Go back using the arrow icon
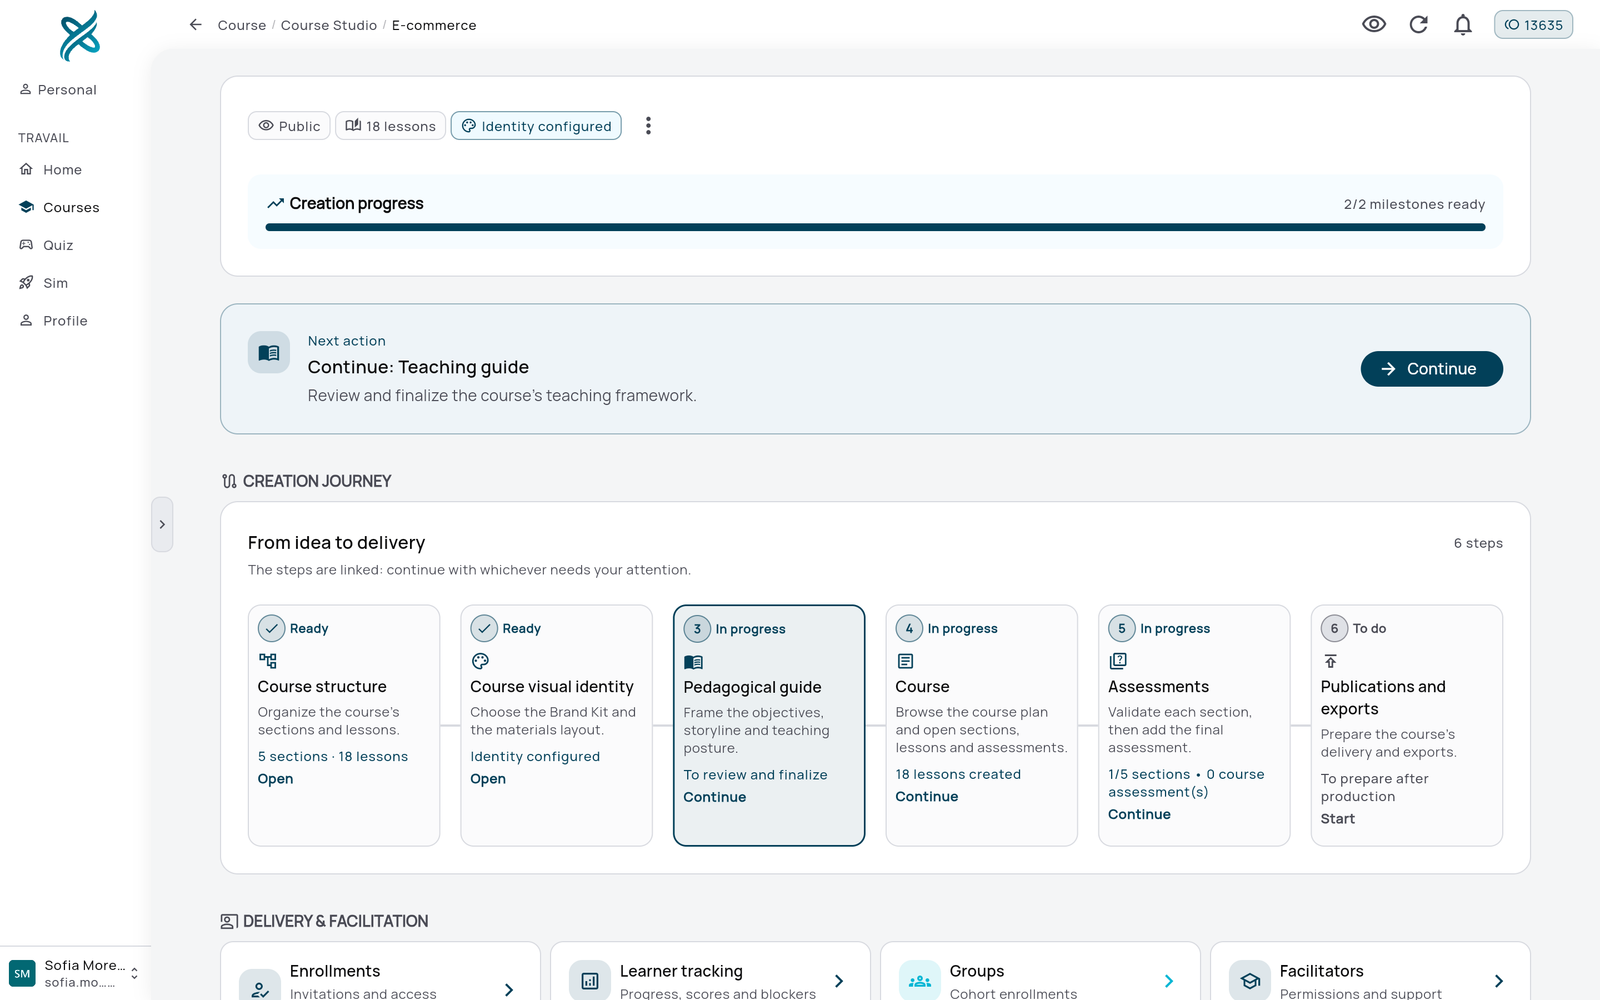This screenshot has width=1600, height=1000. [x=196, y=25]
